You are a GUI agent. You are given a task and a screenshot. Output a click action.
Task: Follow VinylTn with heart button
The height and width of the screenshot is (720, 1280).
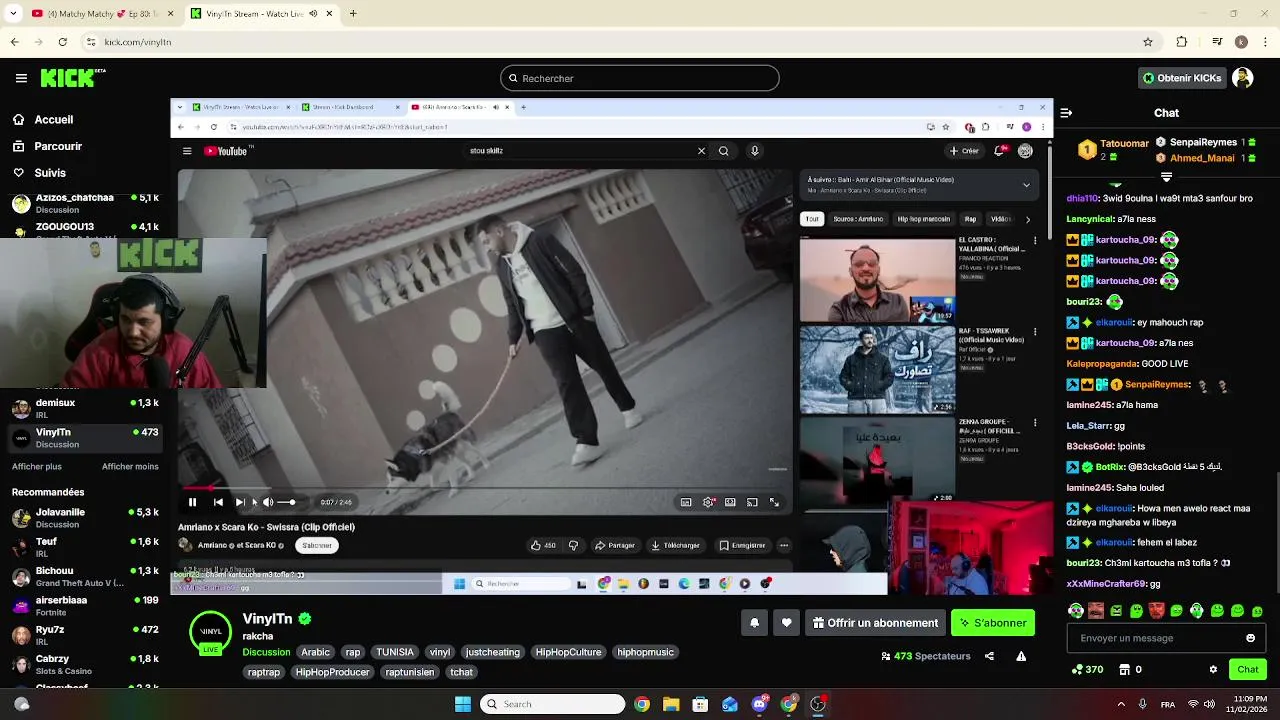point(786,623)
